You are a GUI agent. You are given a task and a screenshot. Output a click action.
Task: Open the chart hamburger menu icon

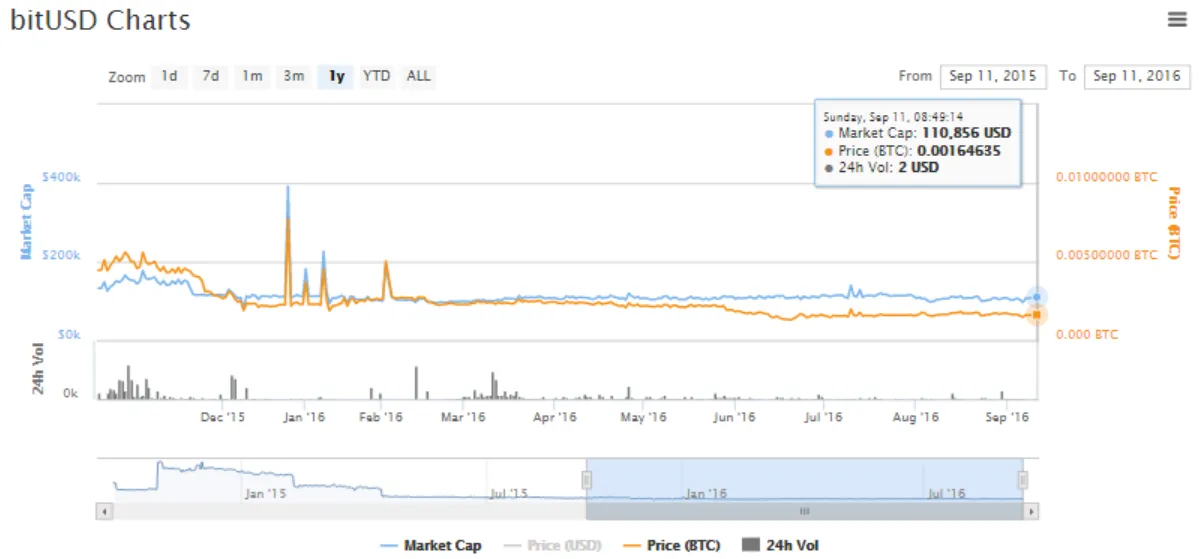click(x=1177, y=19)
